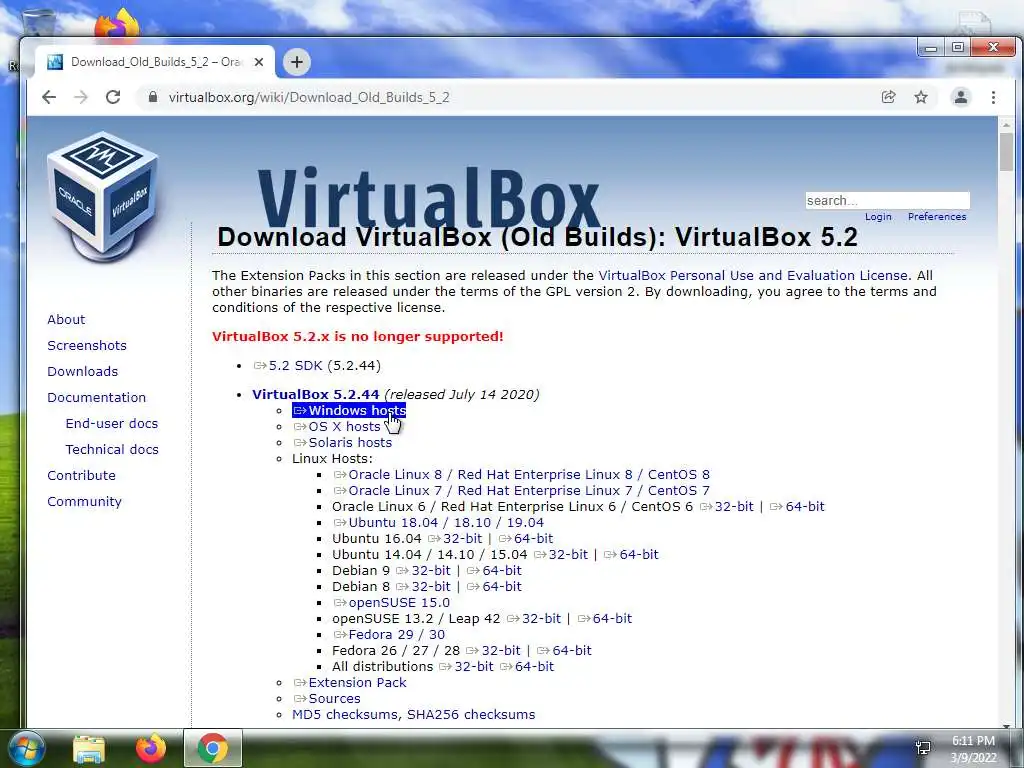This screenshot has width=1024, height=768.
Task: Download Debian 8 64-bit package
Action: 494,586
